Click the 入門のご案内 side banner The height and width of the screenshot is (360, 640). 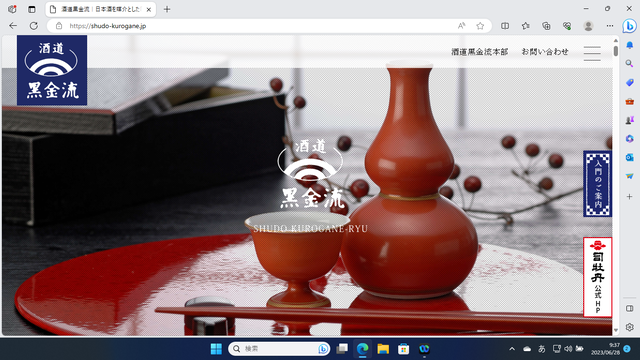tap(598, 184)
